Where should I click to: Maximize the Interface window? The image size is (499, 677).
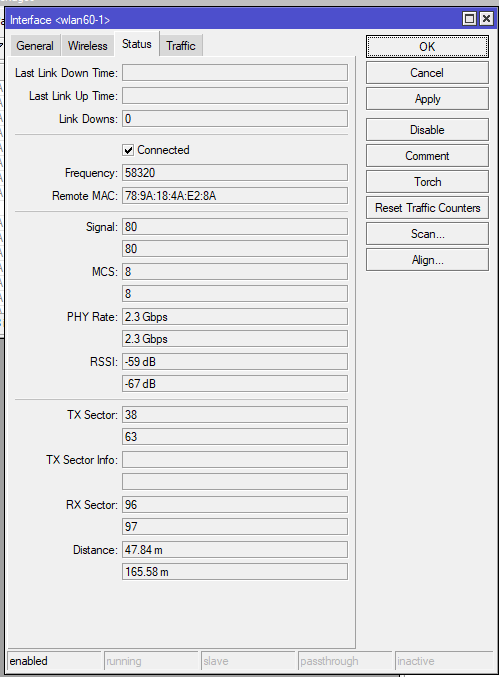[469, 19]
